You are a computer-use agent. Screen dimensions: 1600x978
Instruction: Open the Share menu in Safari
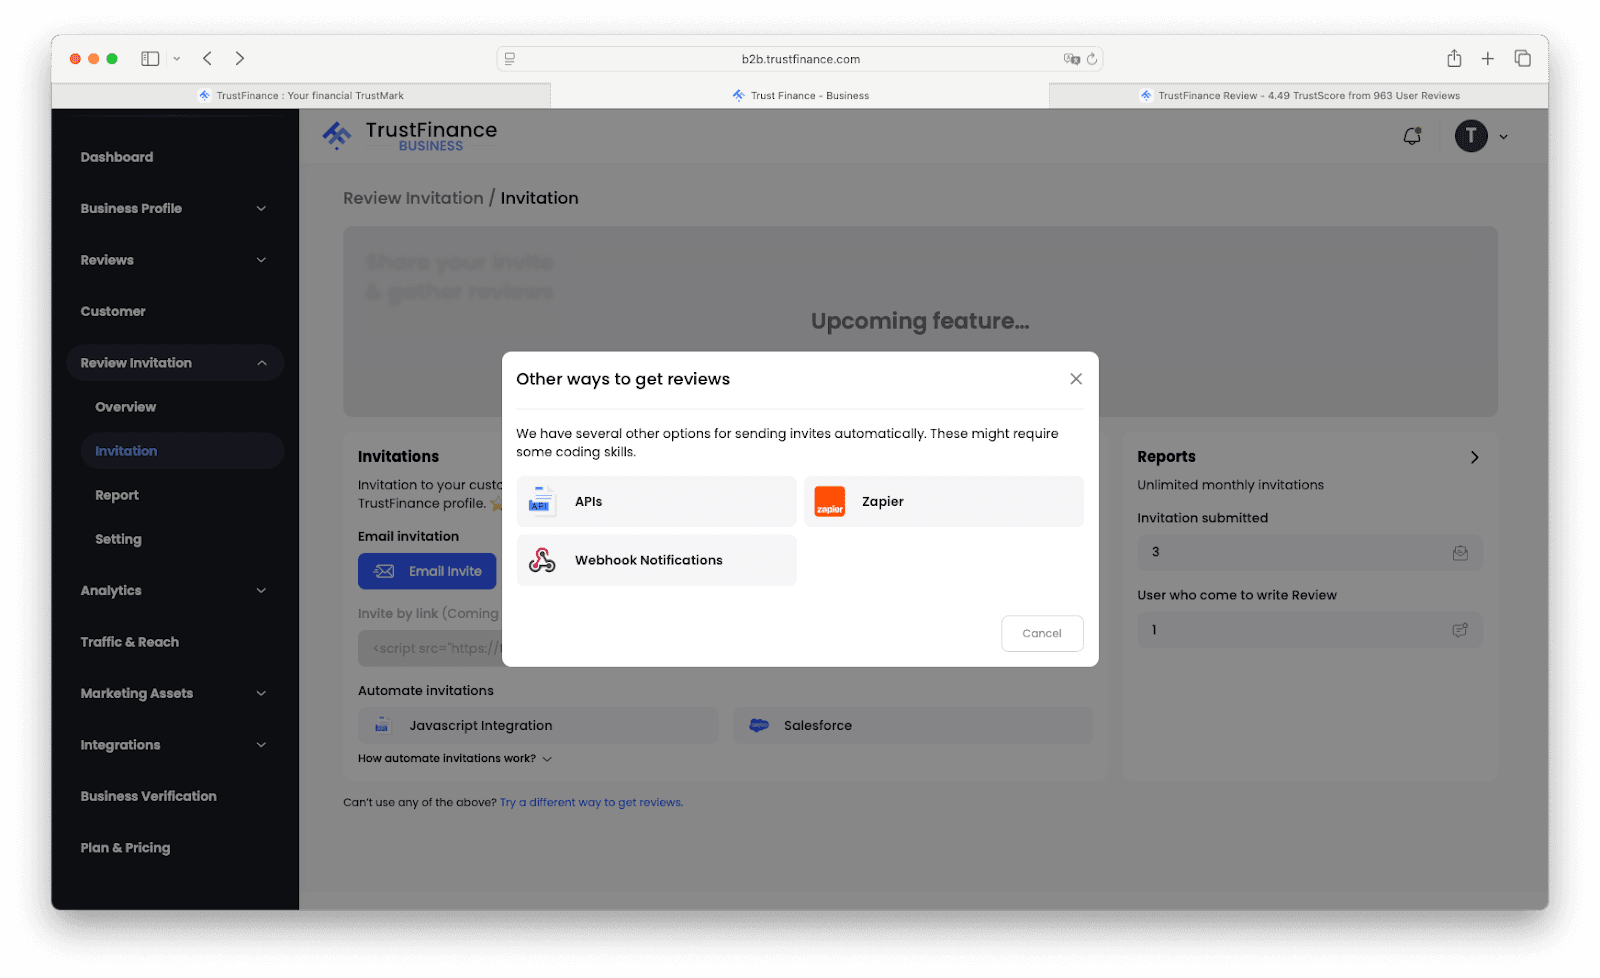[x=1454, y=59]
